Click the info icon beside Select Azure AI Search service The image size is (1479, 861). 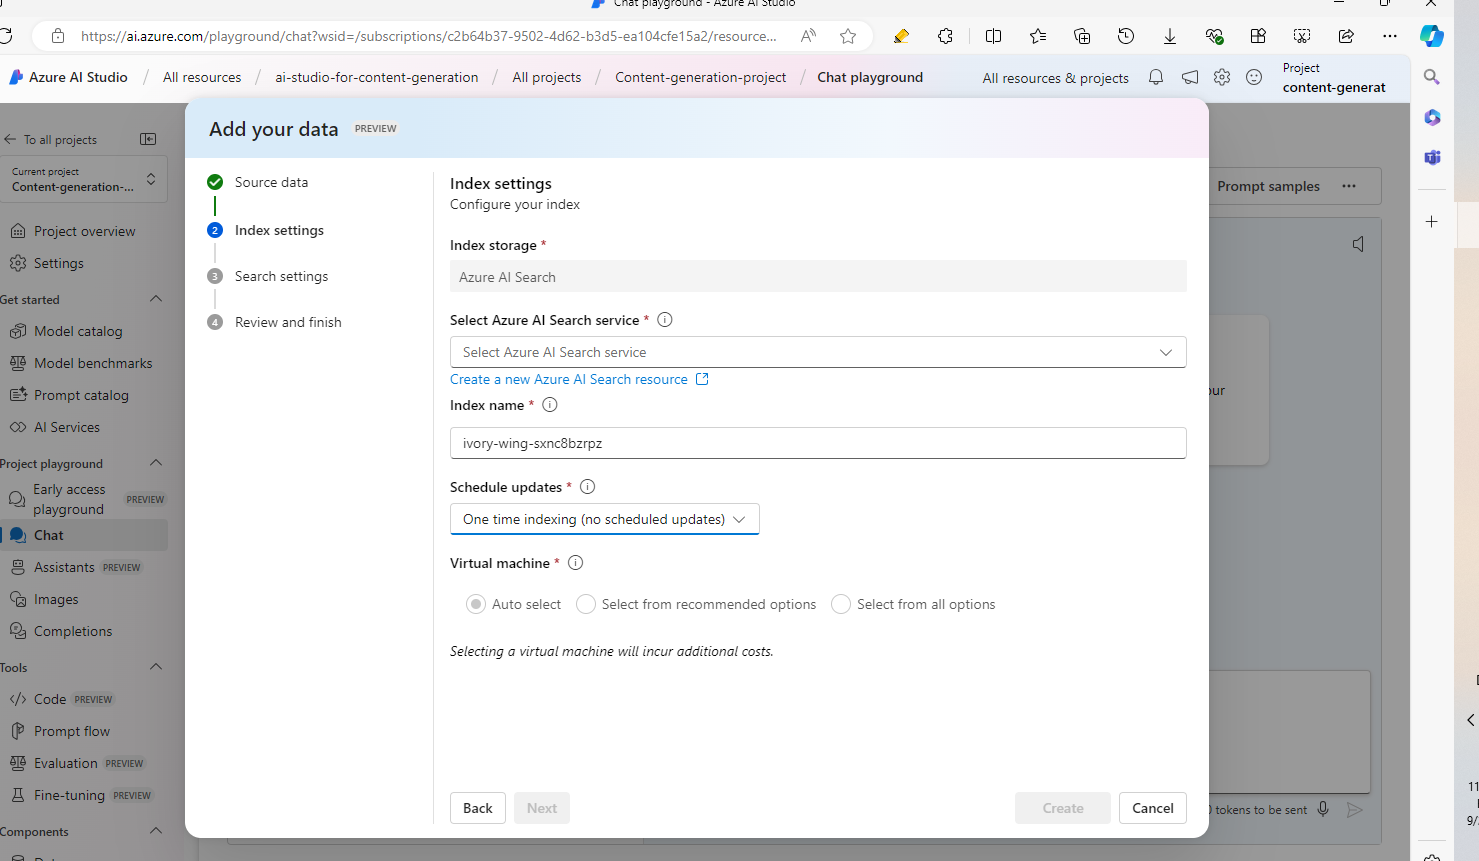point(665,320)
